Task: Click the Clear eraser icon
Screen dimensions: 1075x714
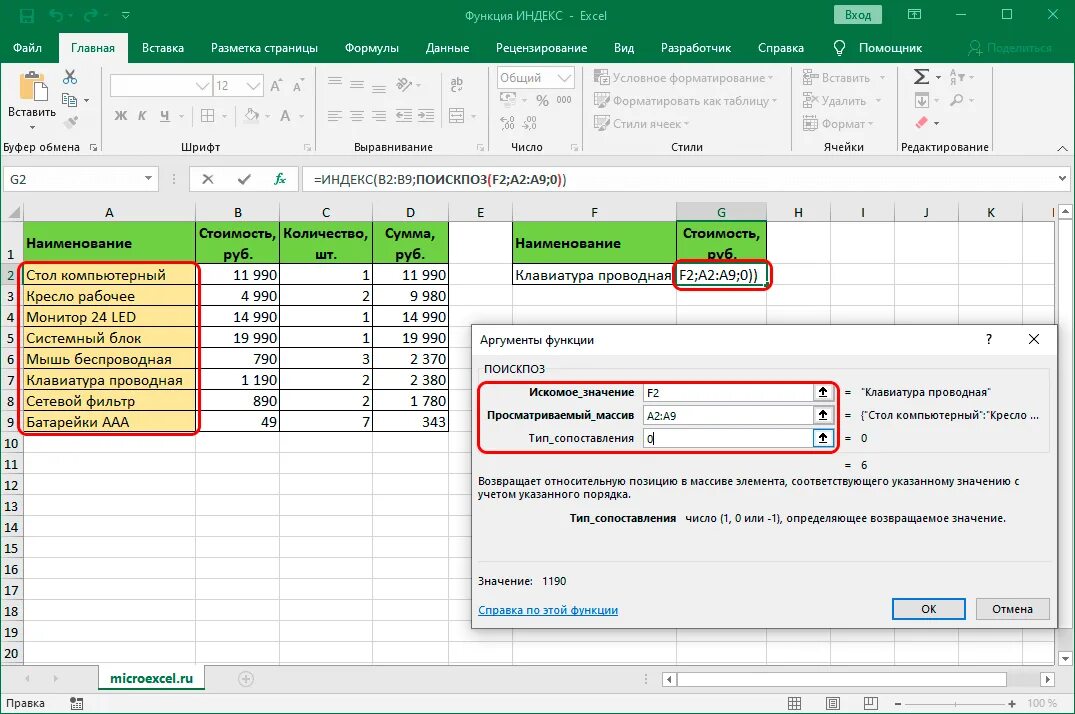Action: tap(921, 123)
